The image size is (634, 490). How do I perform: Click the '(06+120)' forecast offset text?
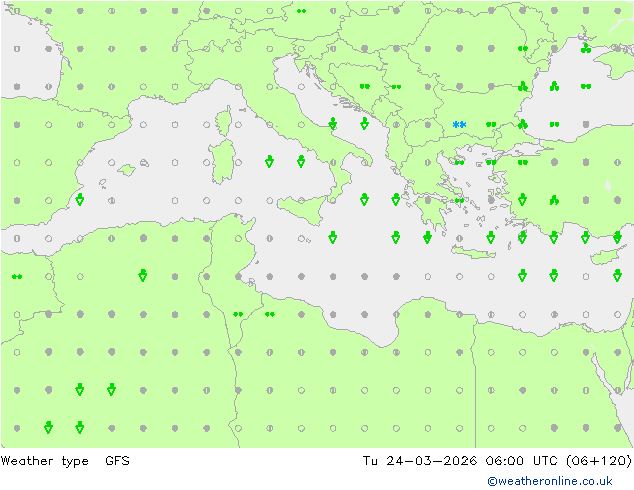(599, 461)
